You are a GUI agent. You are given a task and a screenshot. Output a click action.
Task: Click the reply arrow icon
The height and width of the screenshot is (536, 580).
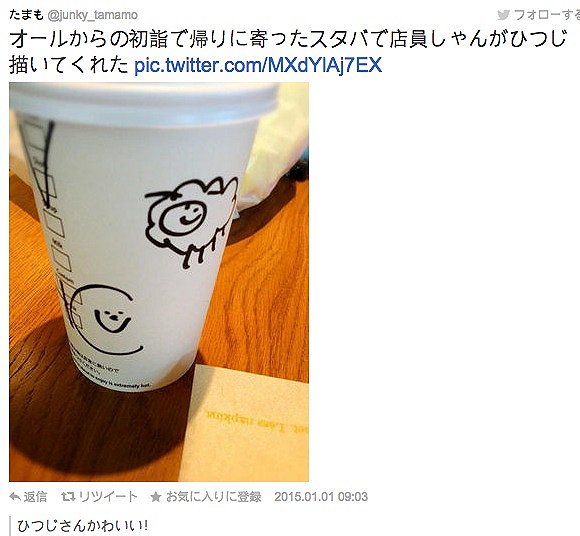[15, 496]
